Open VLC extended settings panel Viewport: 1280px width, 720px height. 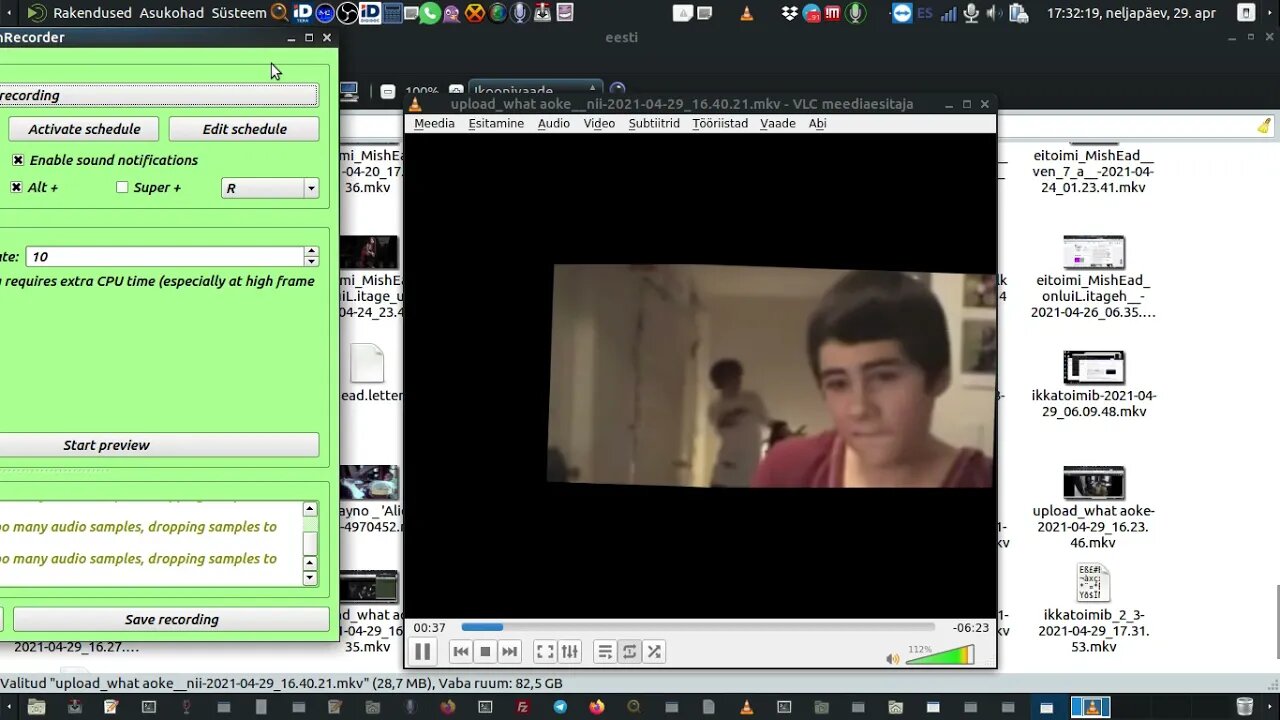click(x=570, y=652)
